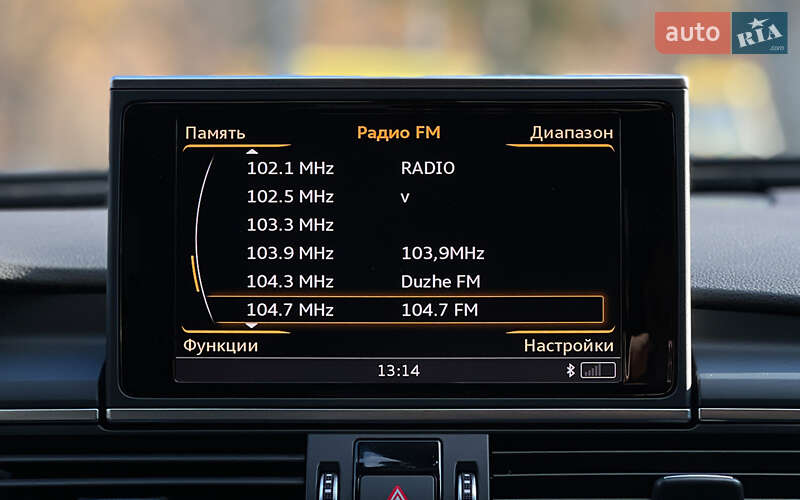Select the Радио FM title
This screenshot has height=500, width=800.
pyautogui.click(x=398, y=133)
